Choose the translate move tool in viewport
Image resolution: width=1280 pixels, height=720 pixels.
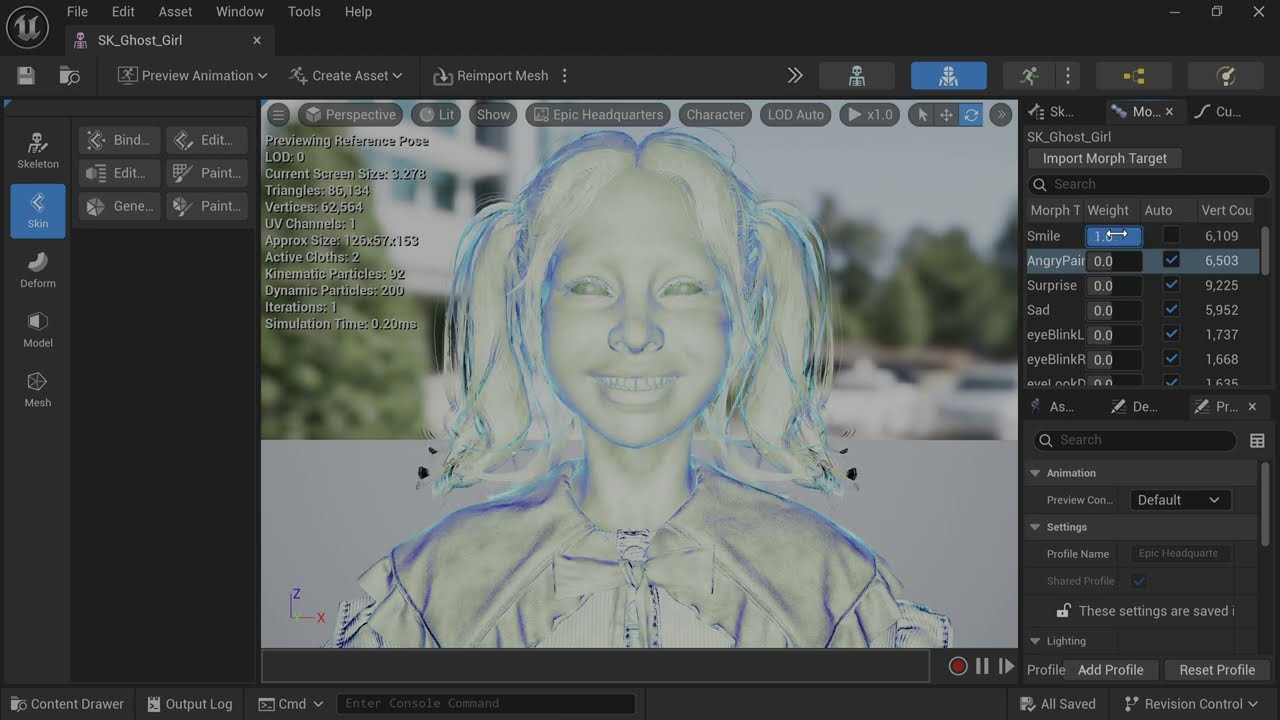946,115
